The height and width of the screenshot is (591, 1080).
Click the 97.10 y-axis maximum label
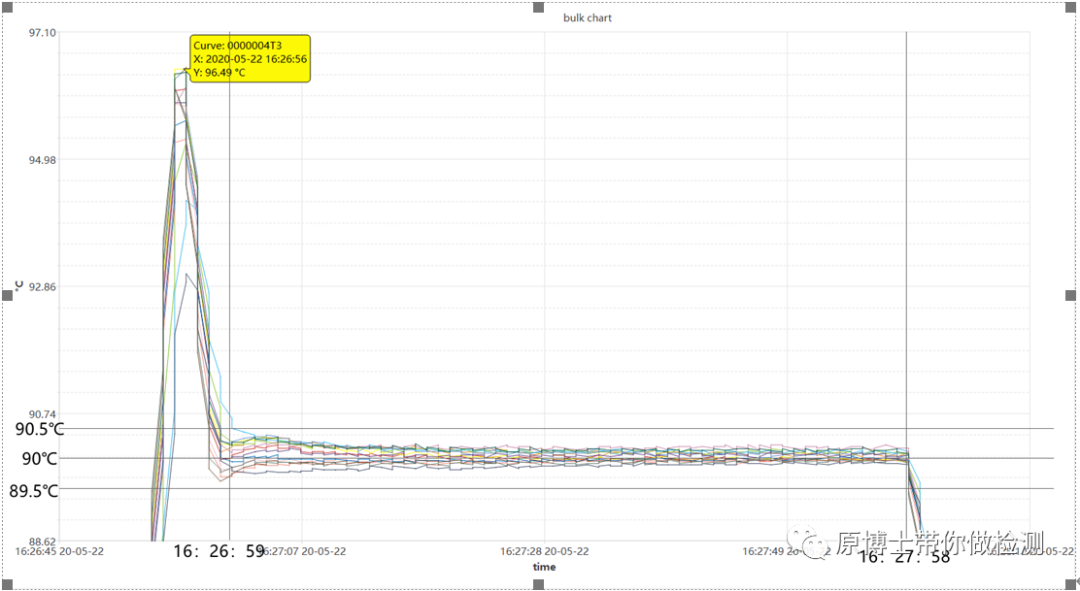(x=43, y=33)
